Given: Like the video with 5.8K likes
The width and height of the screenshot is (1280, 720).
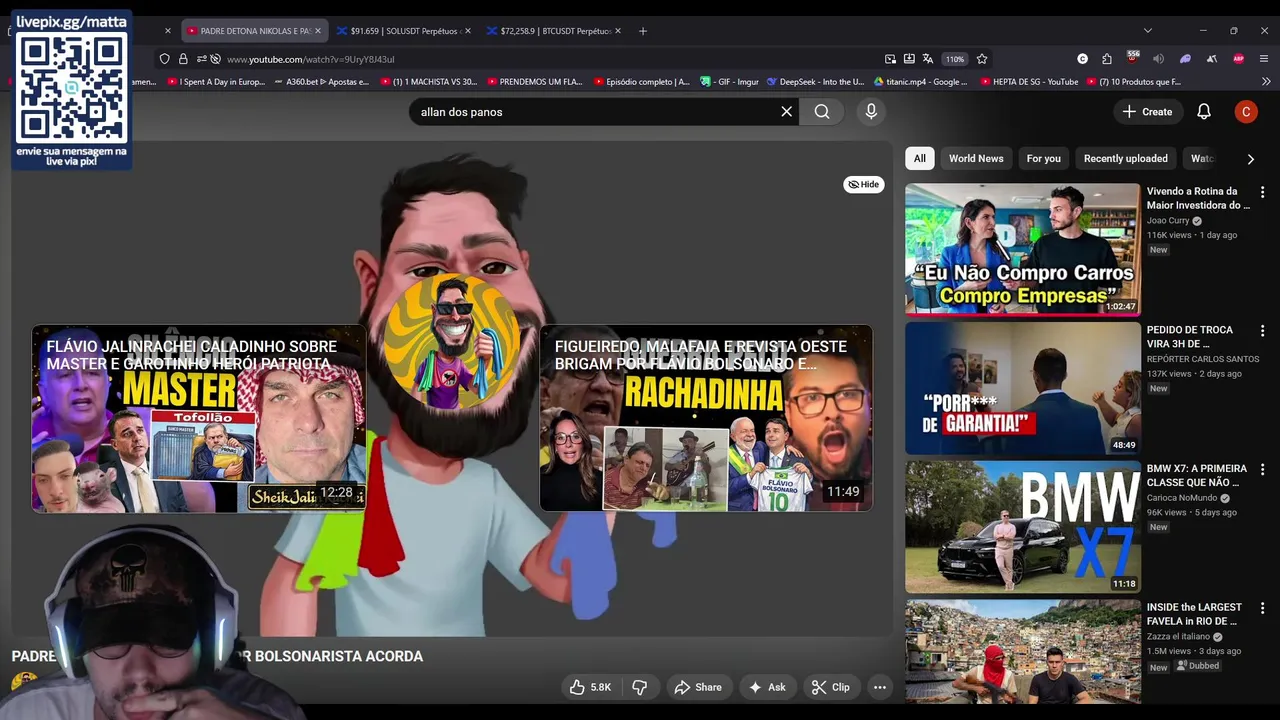Looking at the screenshot, I should [x=590, y=687].
